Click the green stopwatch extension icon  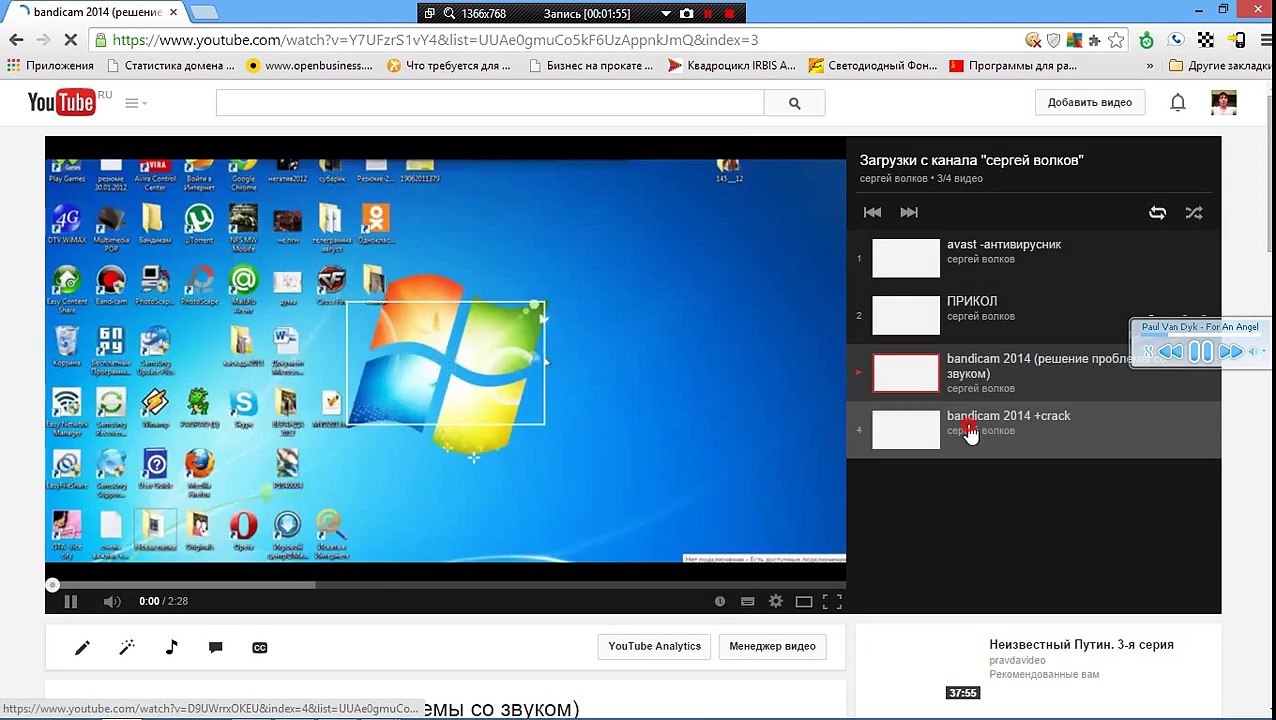[x=1146, y=40]
